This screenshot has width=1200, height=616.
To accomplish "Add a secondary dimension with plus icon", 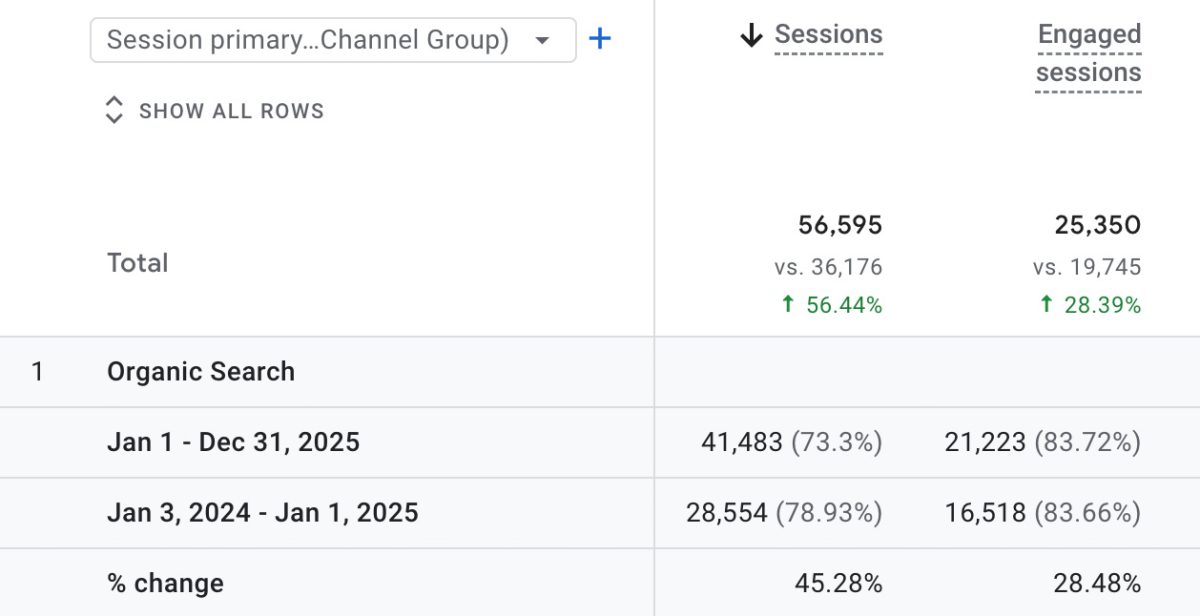I will [600, 39].
